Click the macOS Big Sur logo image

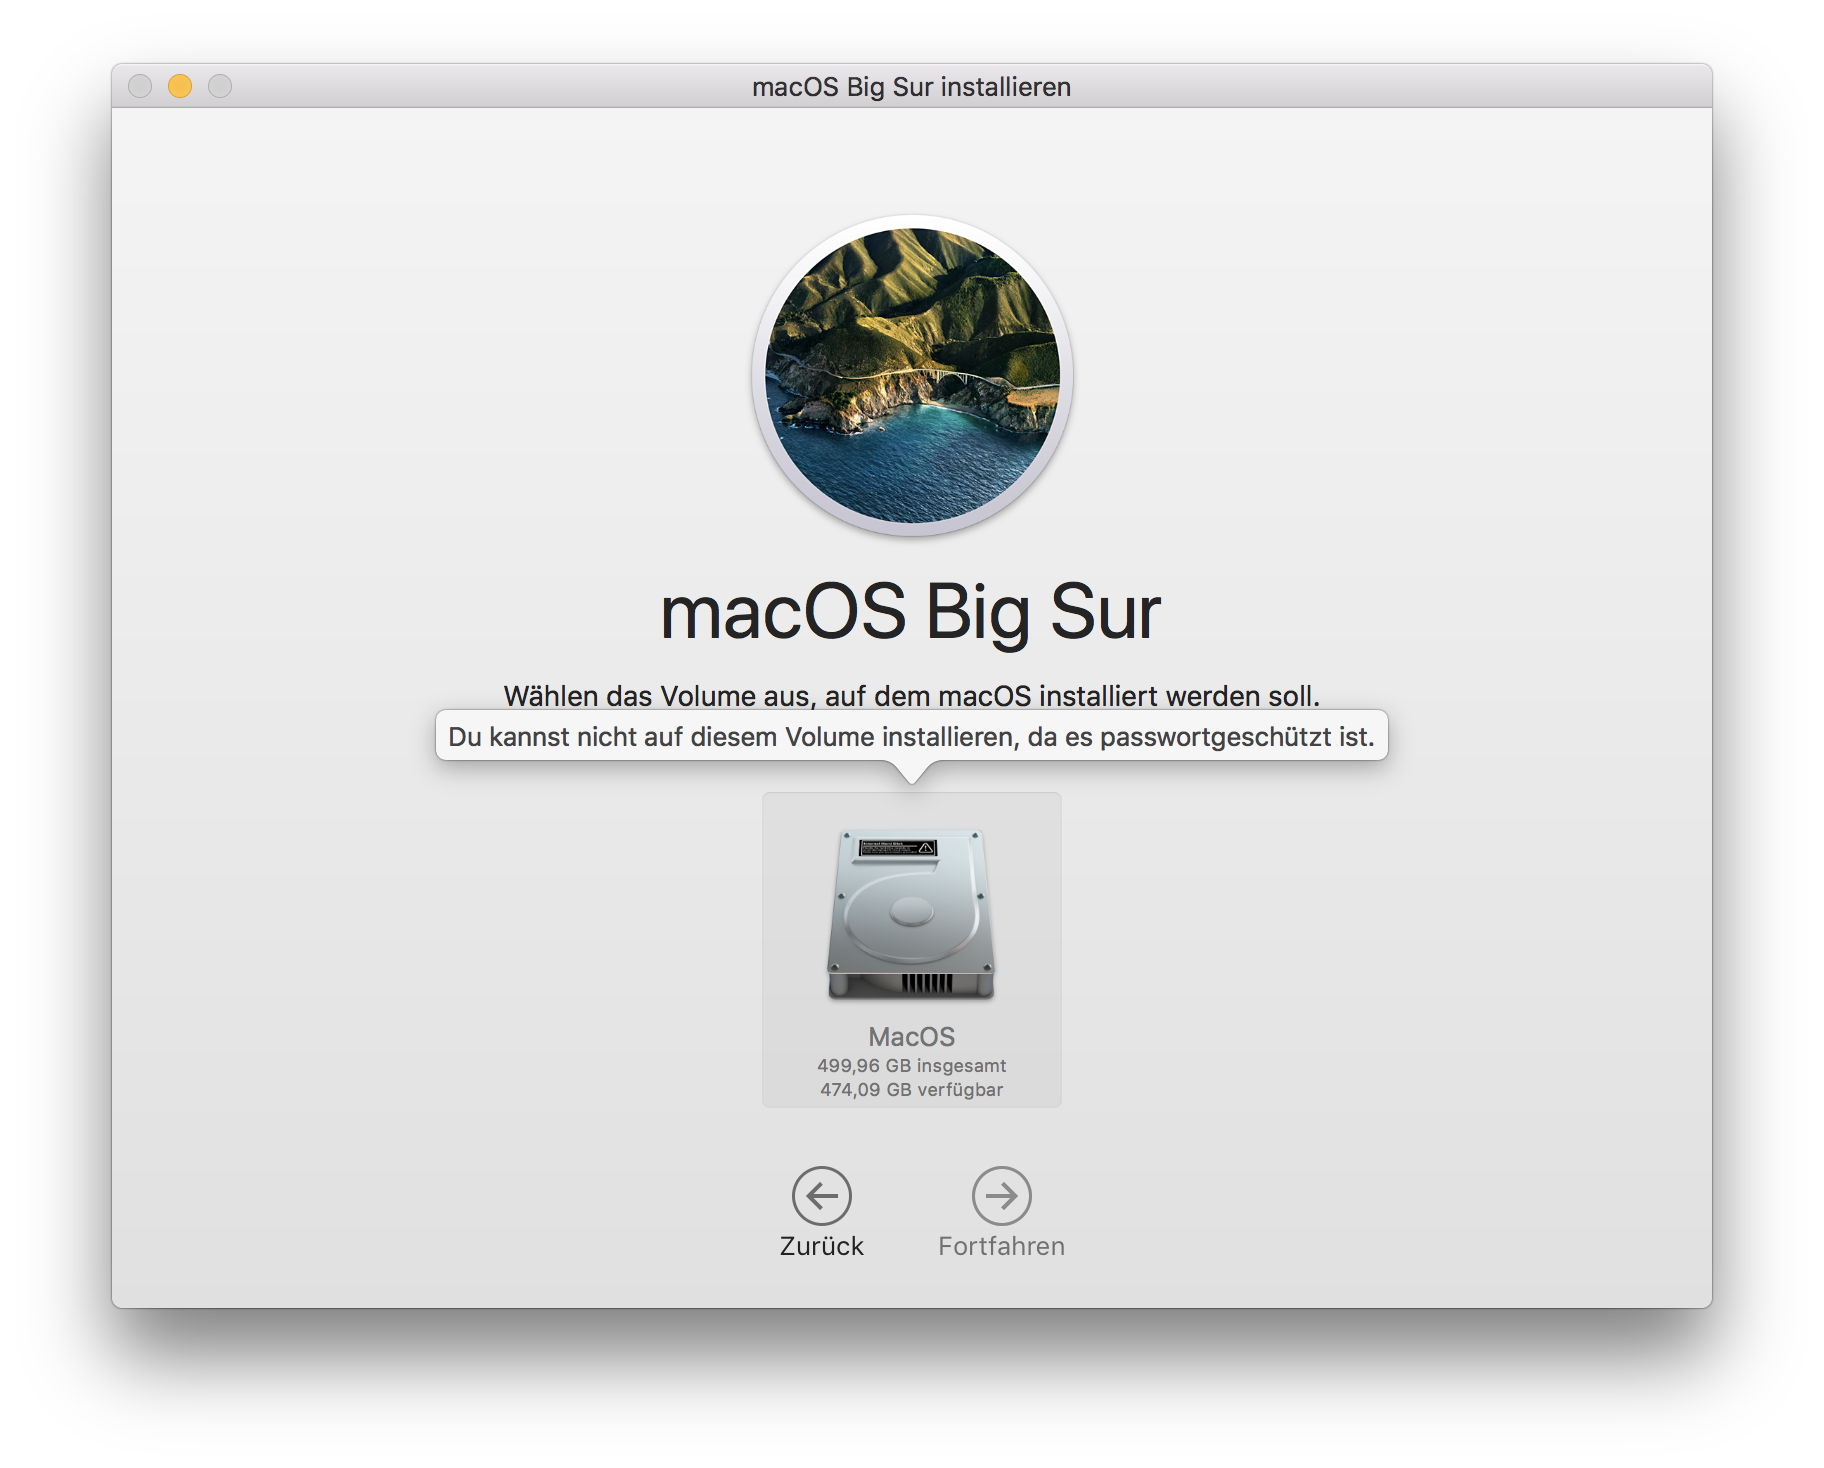click(x=912, y=375)
